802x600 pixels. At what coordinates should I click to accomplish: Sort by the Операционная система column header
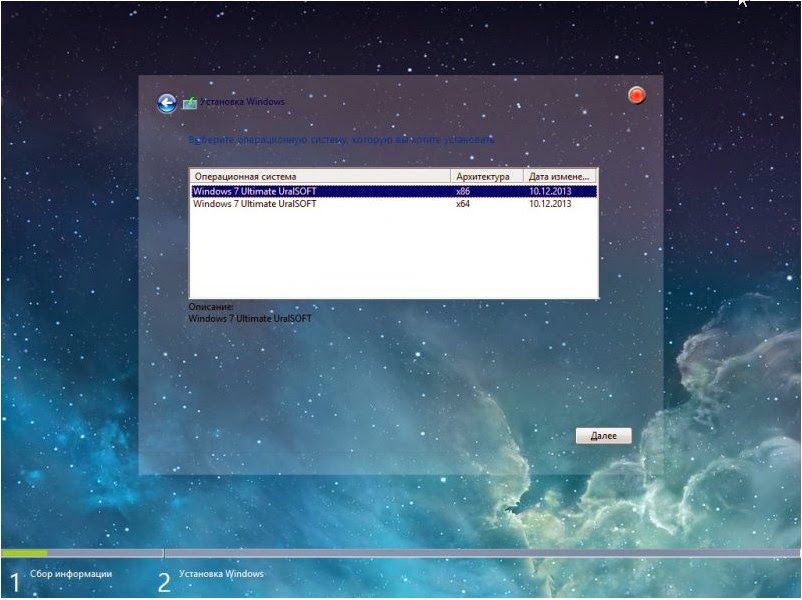tap(320, 176)
